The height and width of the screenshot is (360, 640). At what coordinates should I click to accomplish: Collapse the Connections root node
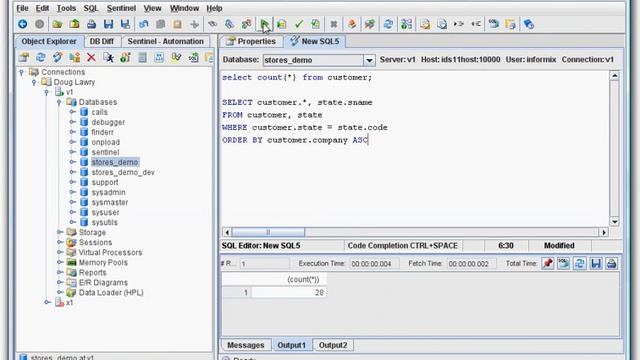(22, 72)
